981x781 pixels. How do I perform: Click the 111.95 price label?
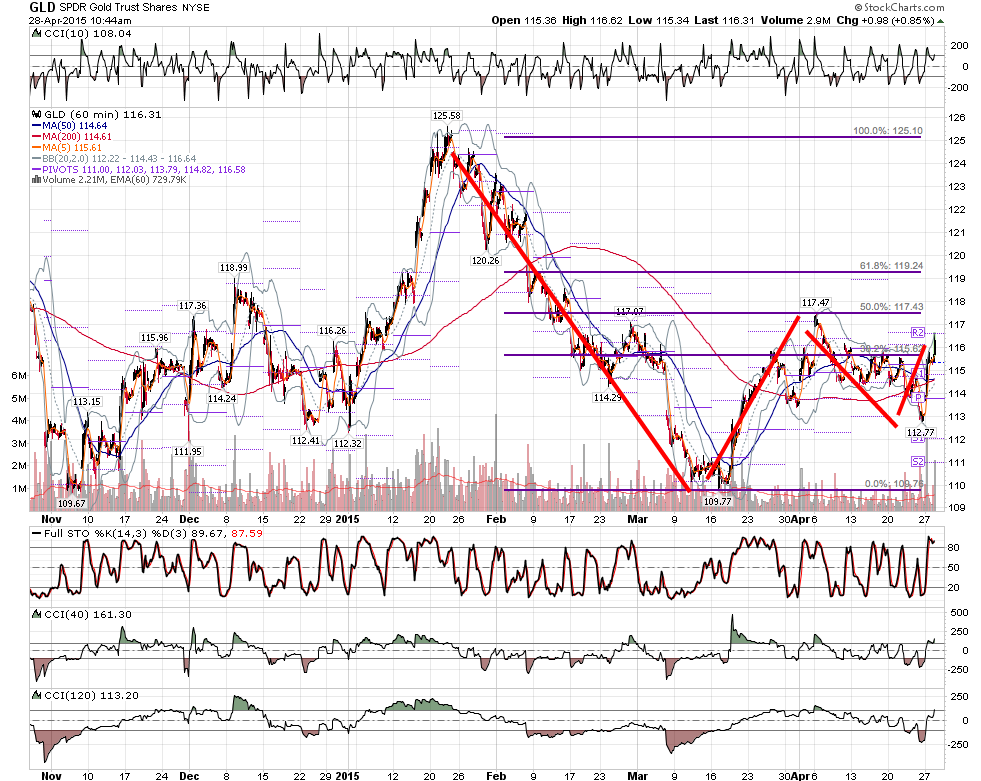(188, 451)
